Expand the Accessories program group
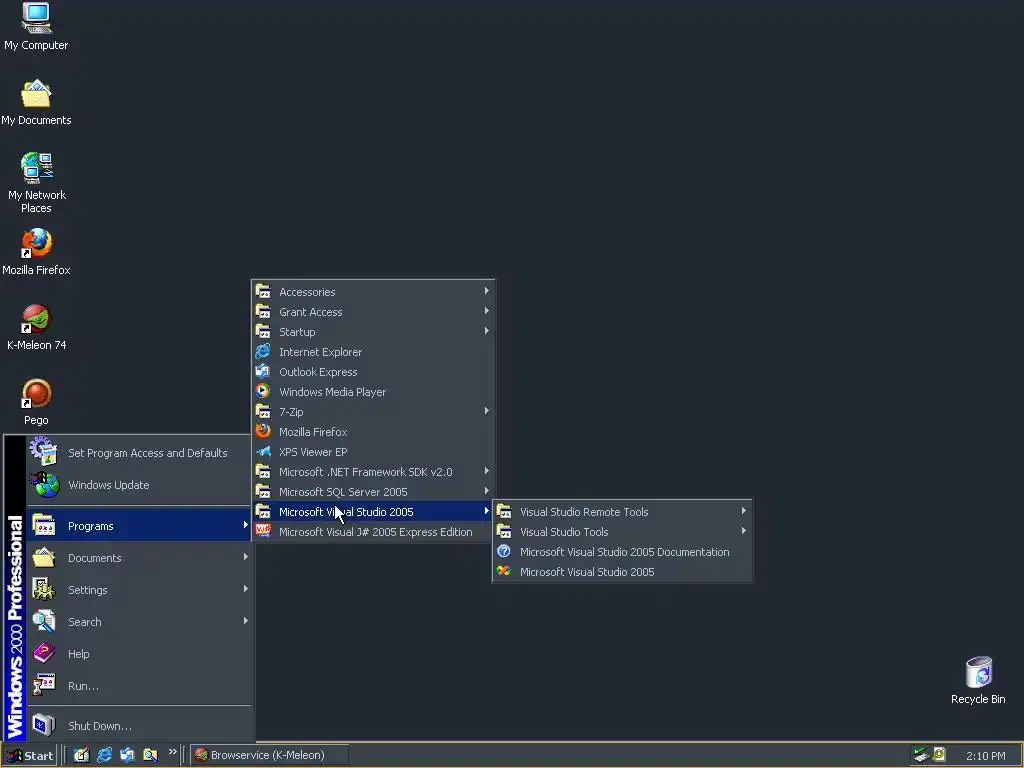The height and width of the screenshot is (768, 1024). click(373, 292)
